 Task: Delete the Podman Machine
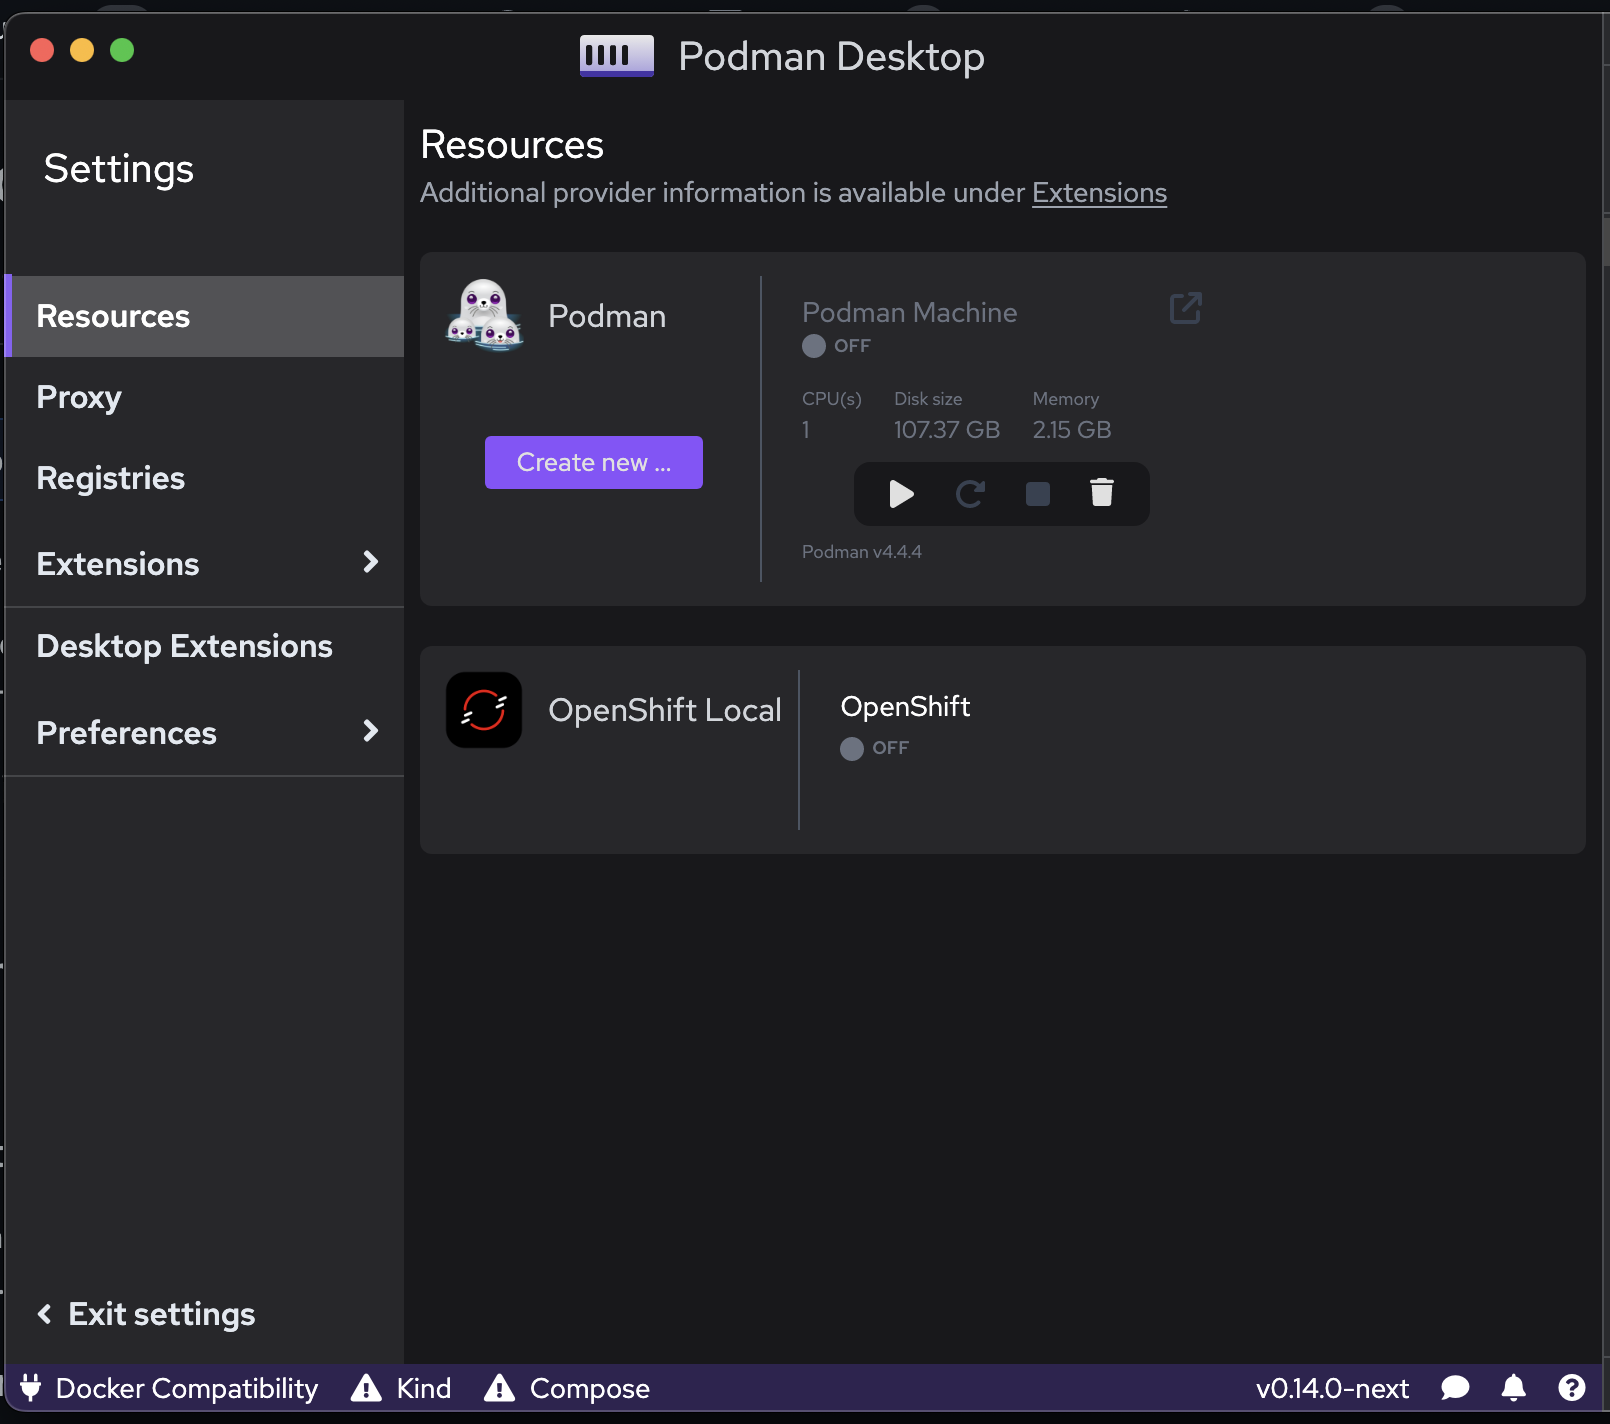[x=1103, y=493]
